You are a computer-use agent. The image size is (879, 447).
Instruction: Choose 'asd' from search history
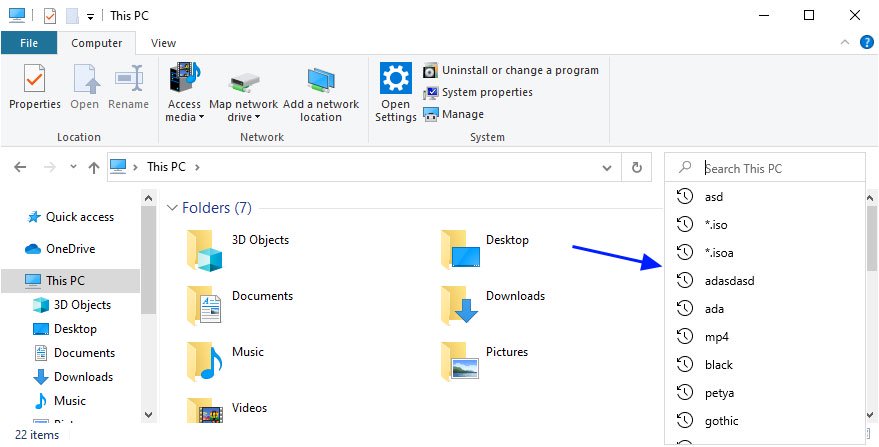(765, 197)
